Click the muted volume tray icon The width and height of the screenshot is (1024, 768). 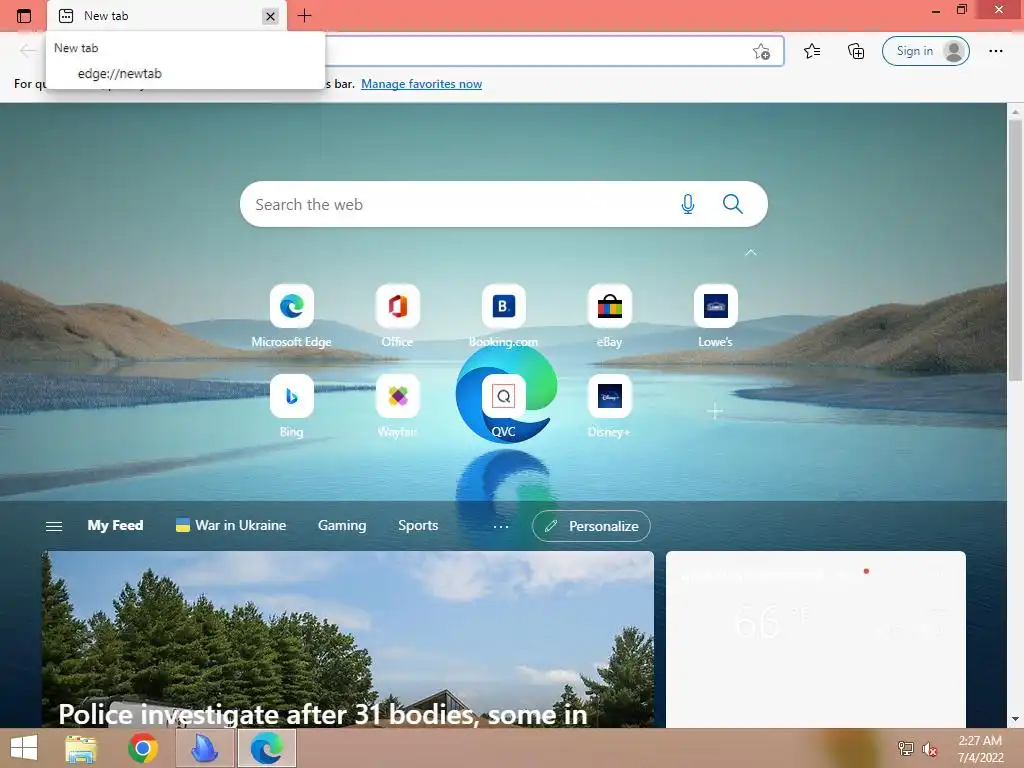[929, 749]
